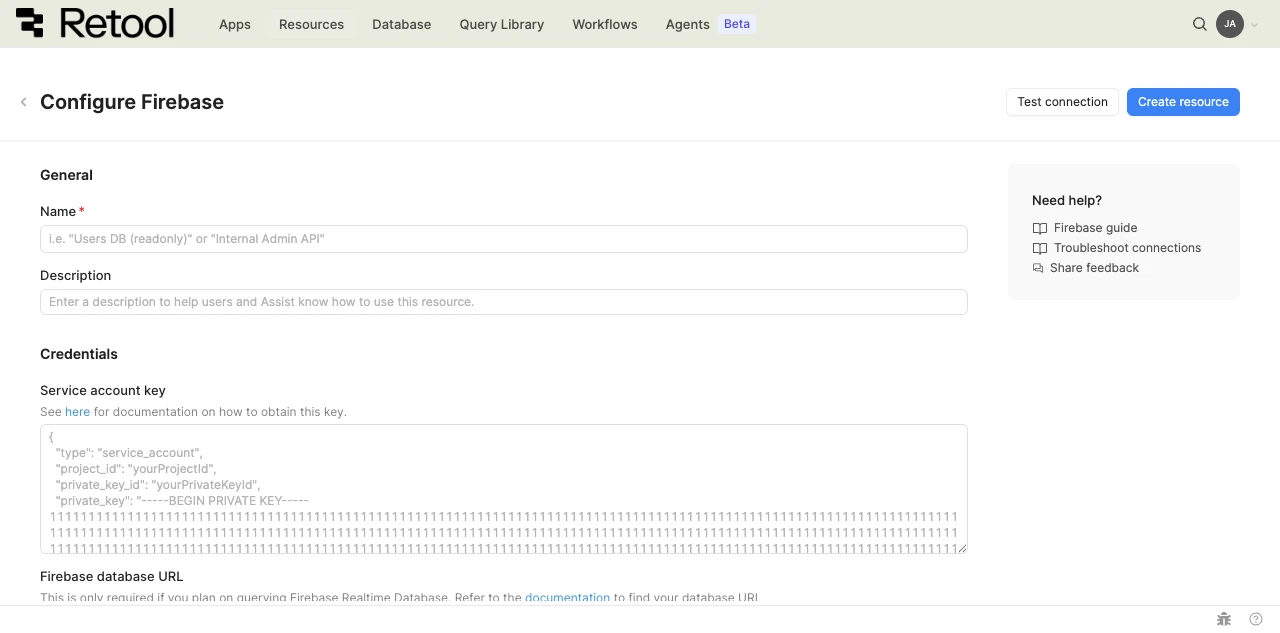The image size is (1280, 633).
Task: Focus the Name input field
Action: click(504, 239)
